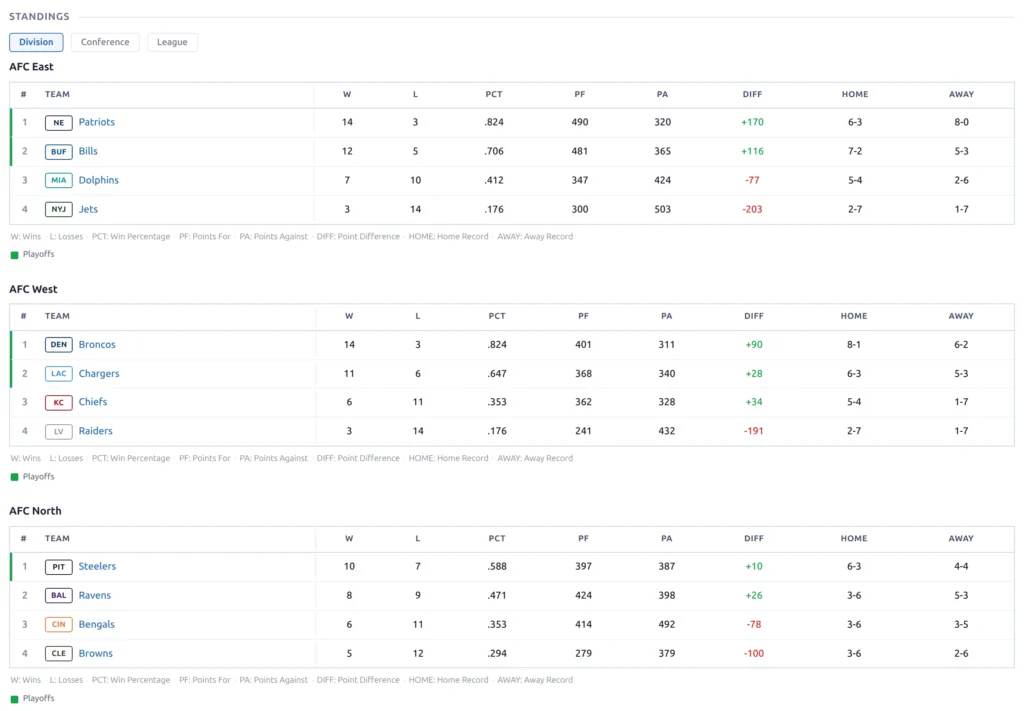The height and width of the screenshot is (711, 1024).
Task: Open the Browns team link
Action: (x=95, y=653)
